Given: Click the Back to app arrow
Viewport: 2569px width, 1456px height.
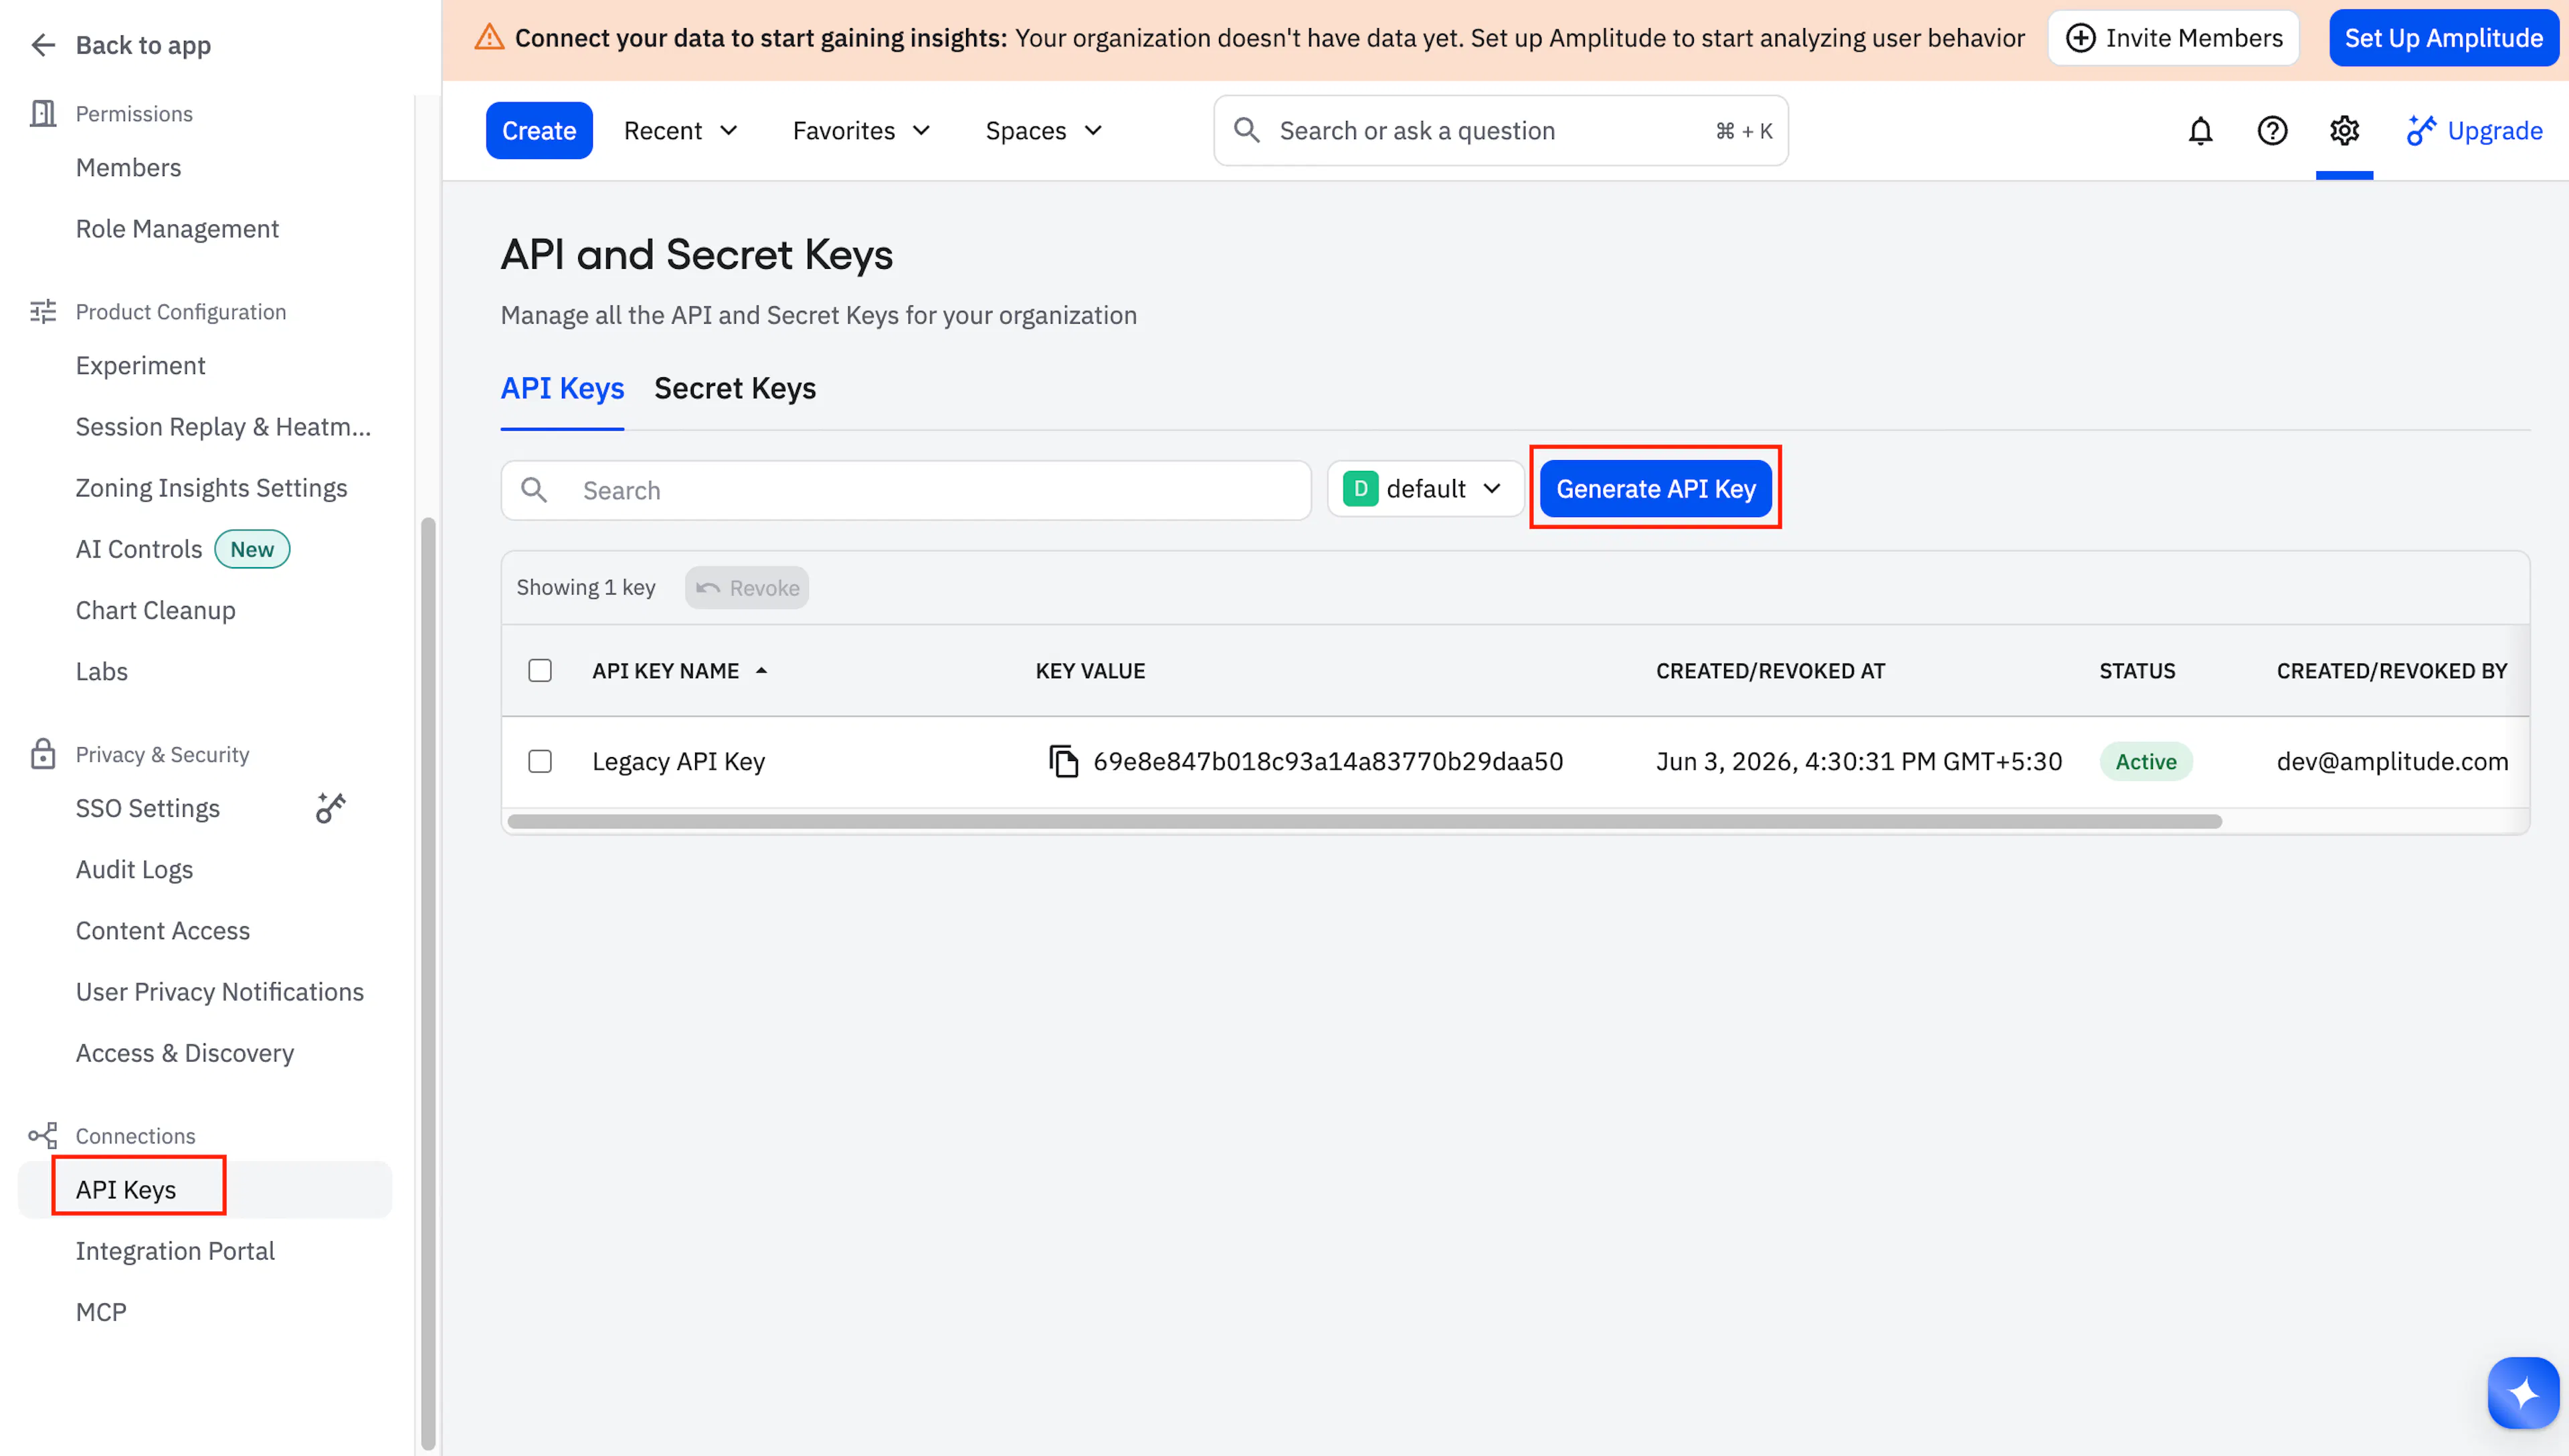Looking at the screenshot, I should pos(43,45).
